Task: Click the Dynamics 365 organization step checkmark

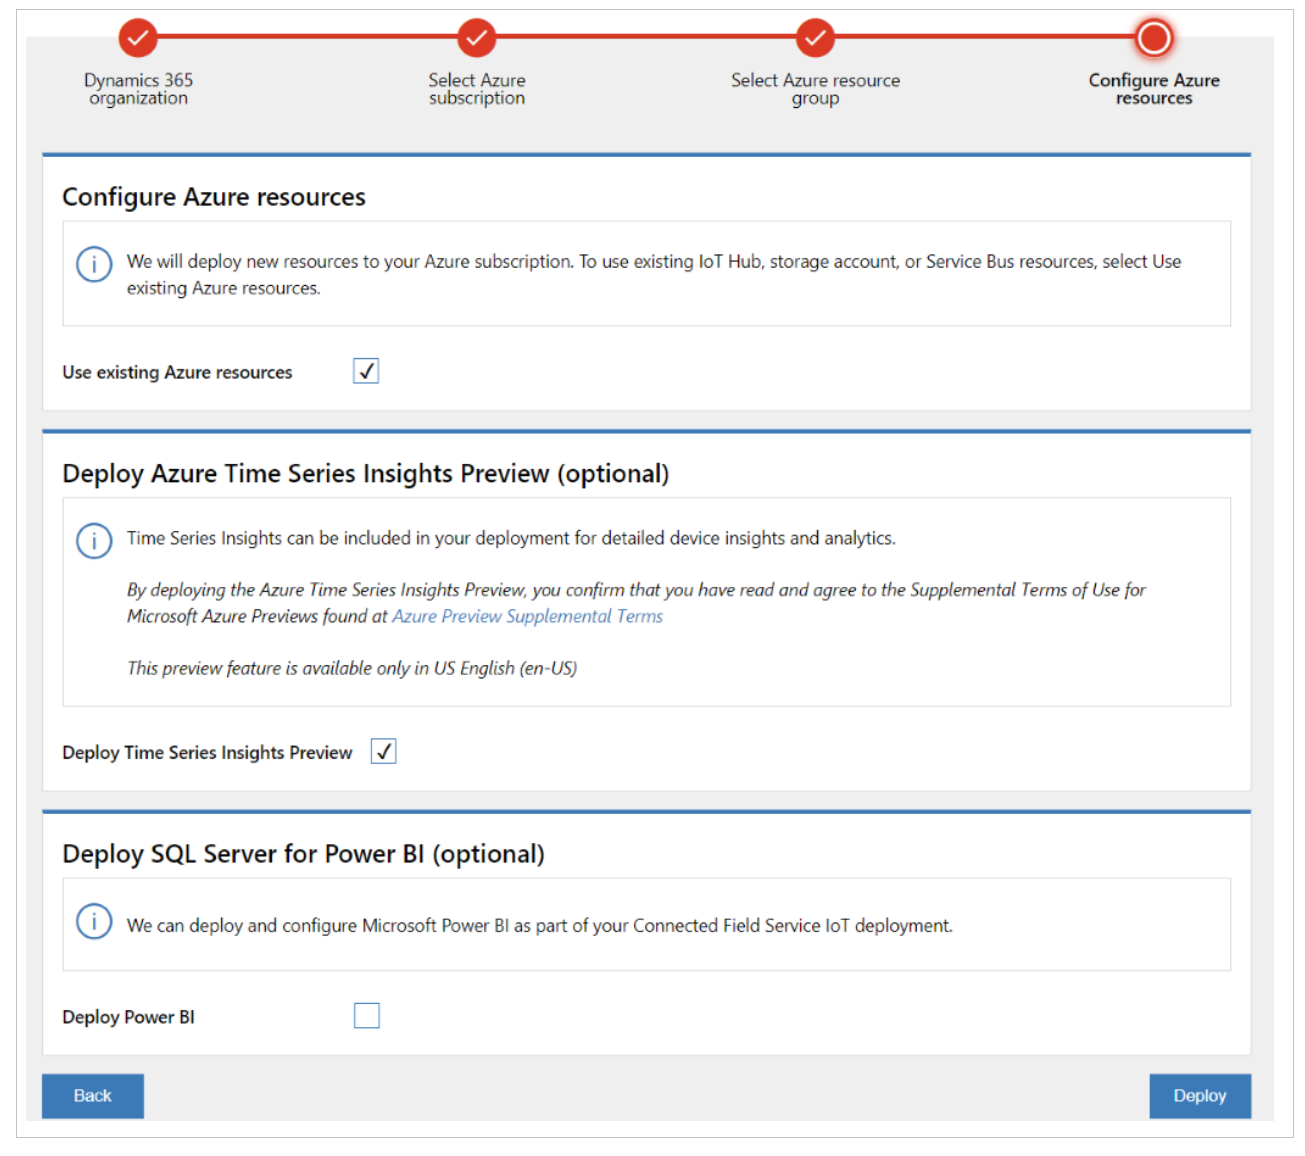Action: pyautogui.click(x=138, y=38)
